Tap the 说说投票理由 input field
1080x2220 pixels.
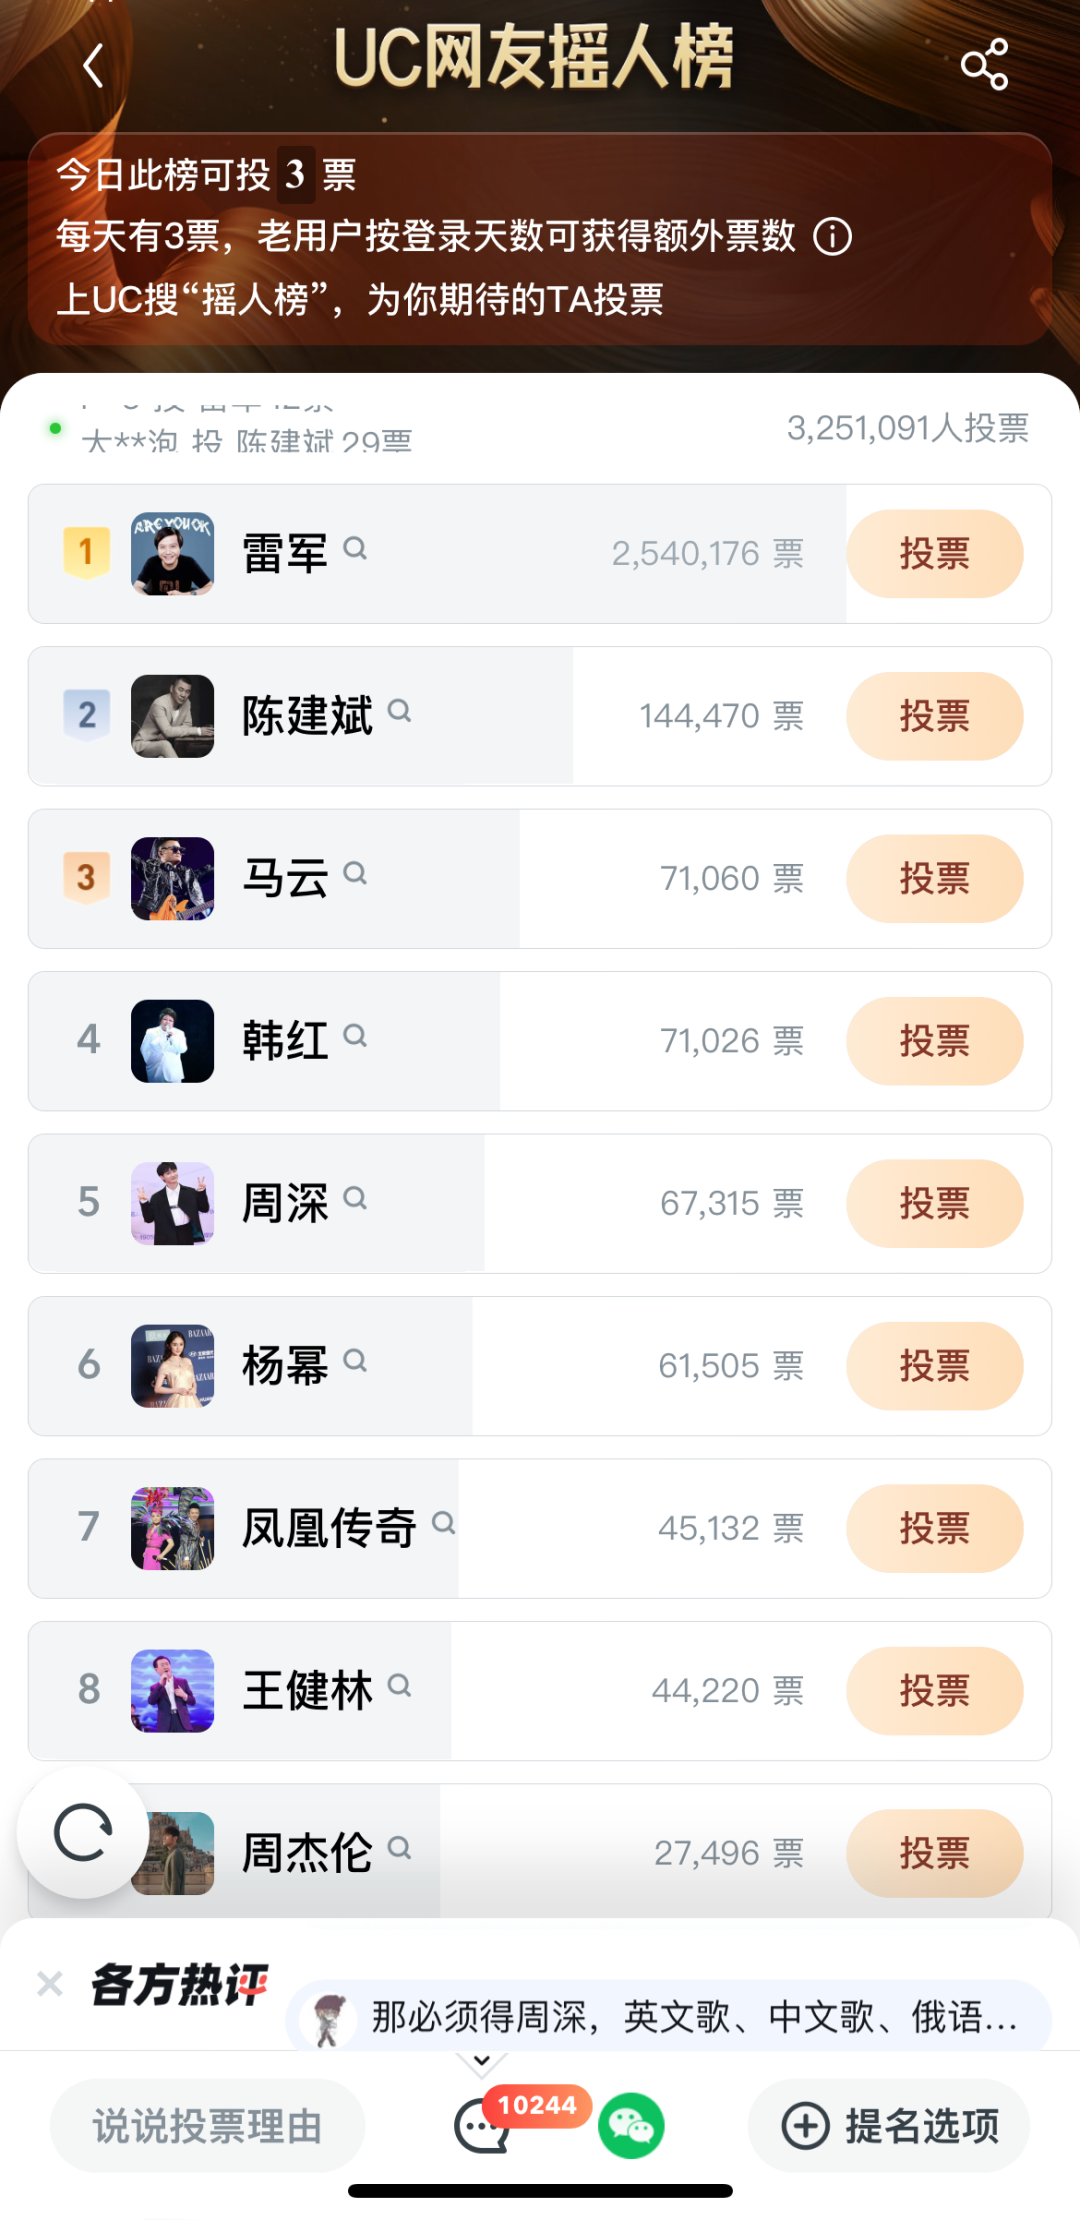208,2126
